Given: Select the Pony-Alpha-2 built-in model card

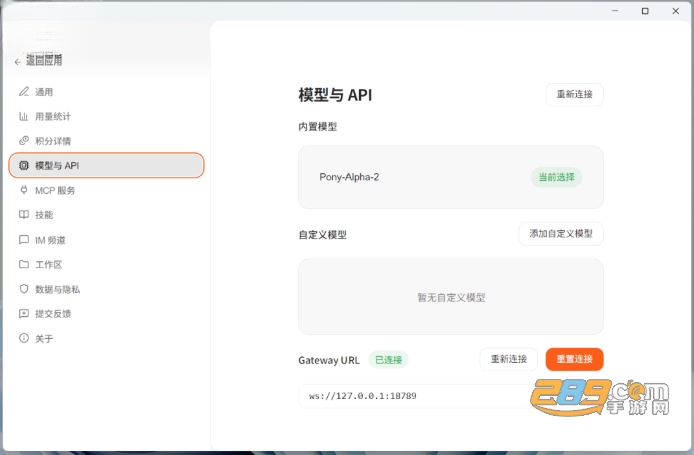Looking at the screenshot, I should (451, 177).
